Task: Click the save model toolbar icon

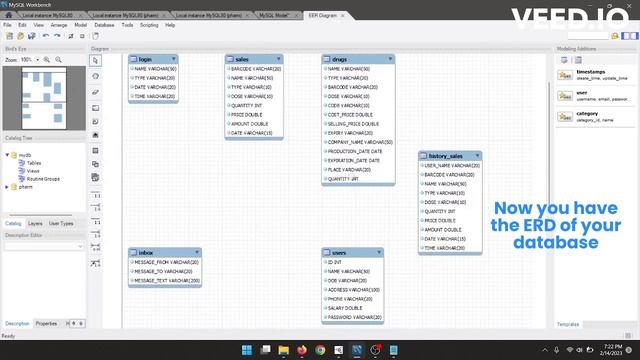Action: [x=31, y=36]
